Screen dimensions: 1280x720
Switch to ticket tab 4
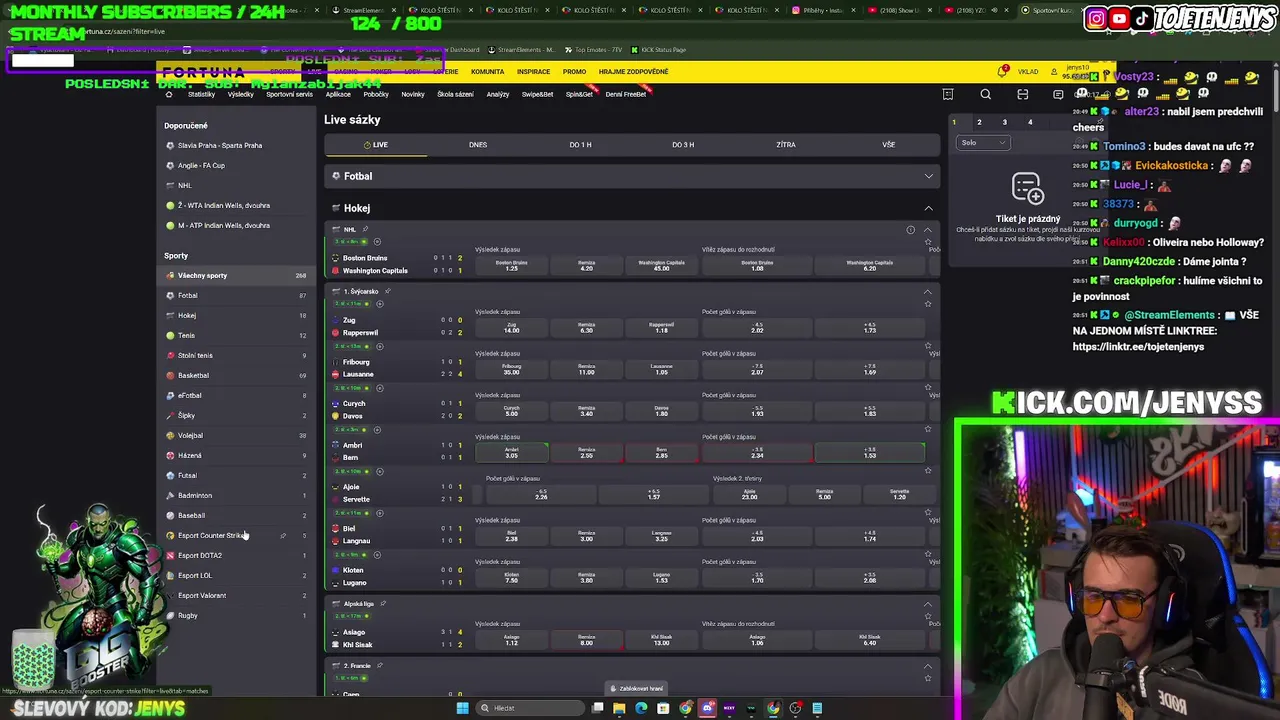[x=1030, y=122]
